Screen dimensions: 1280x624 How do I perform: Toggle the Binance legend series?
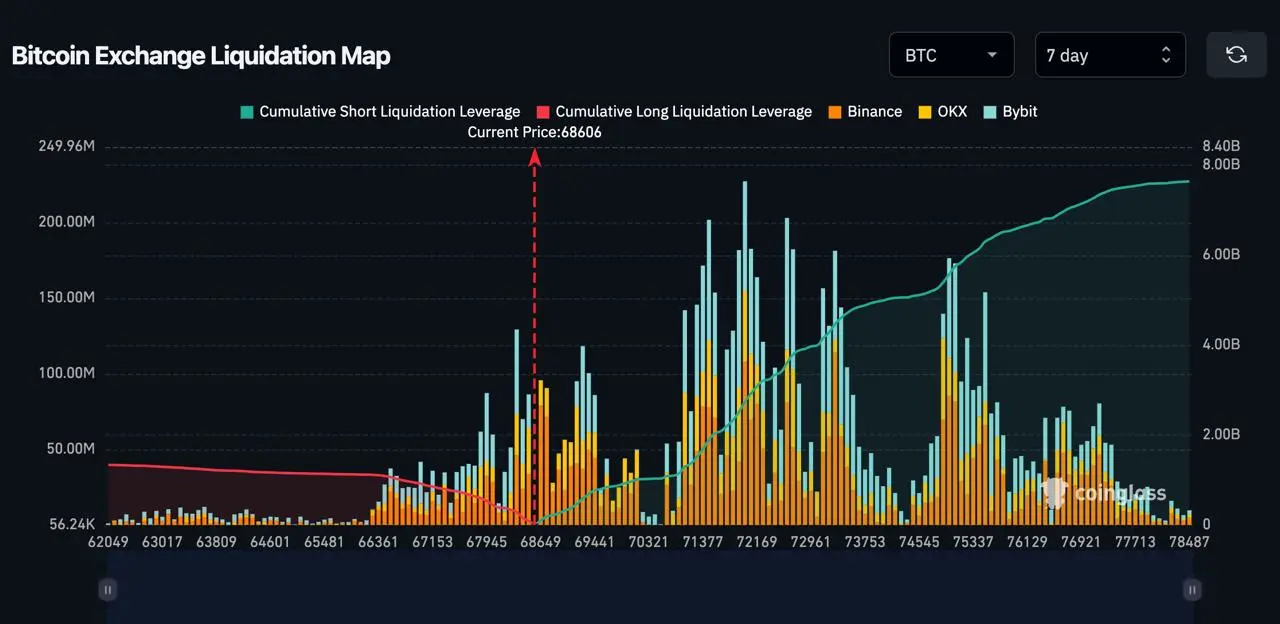tap(865, 112)
